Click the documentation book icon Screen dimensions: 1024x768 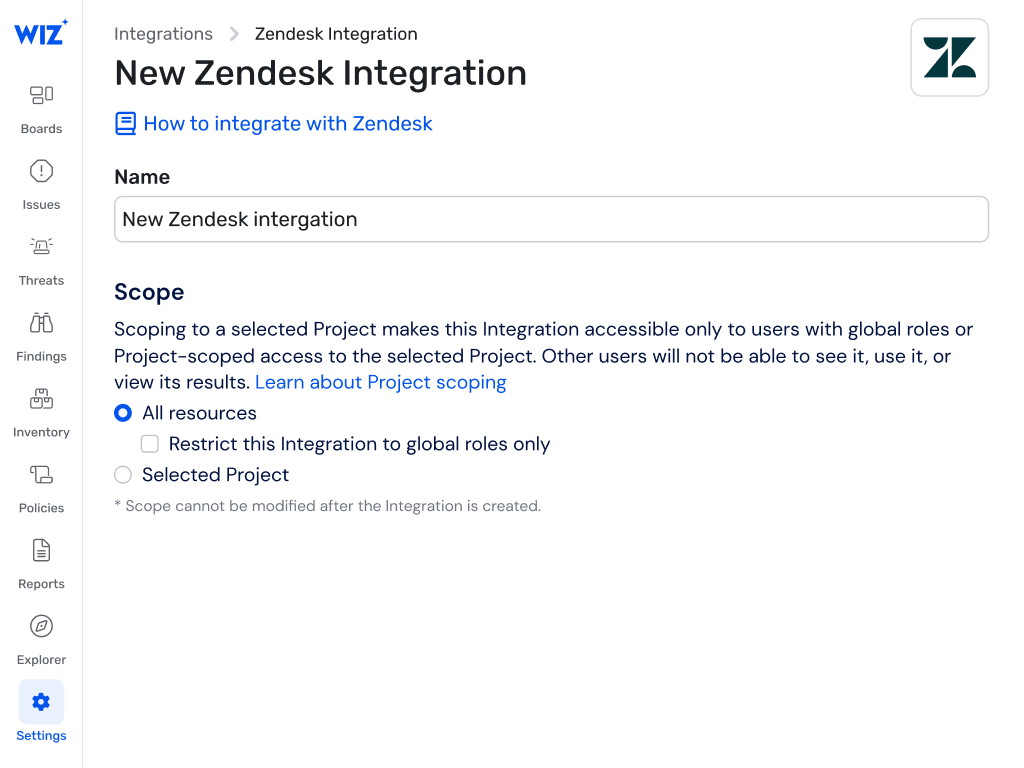pos(125,124)
